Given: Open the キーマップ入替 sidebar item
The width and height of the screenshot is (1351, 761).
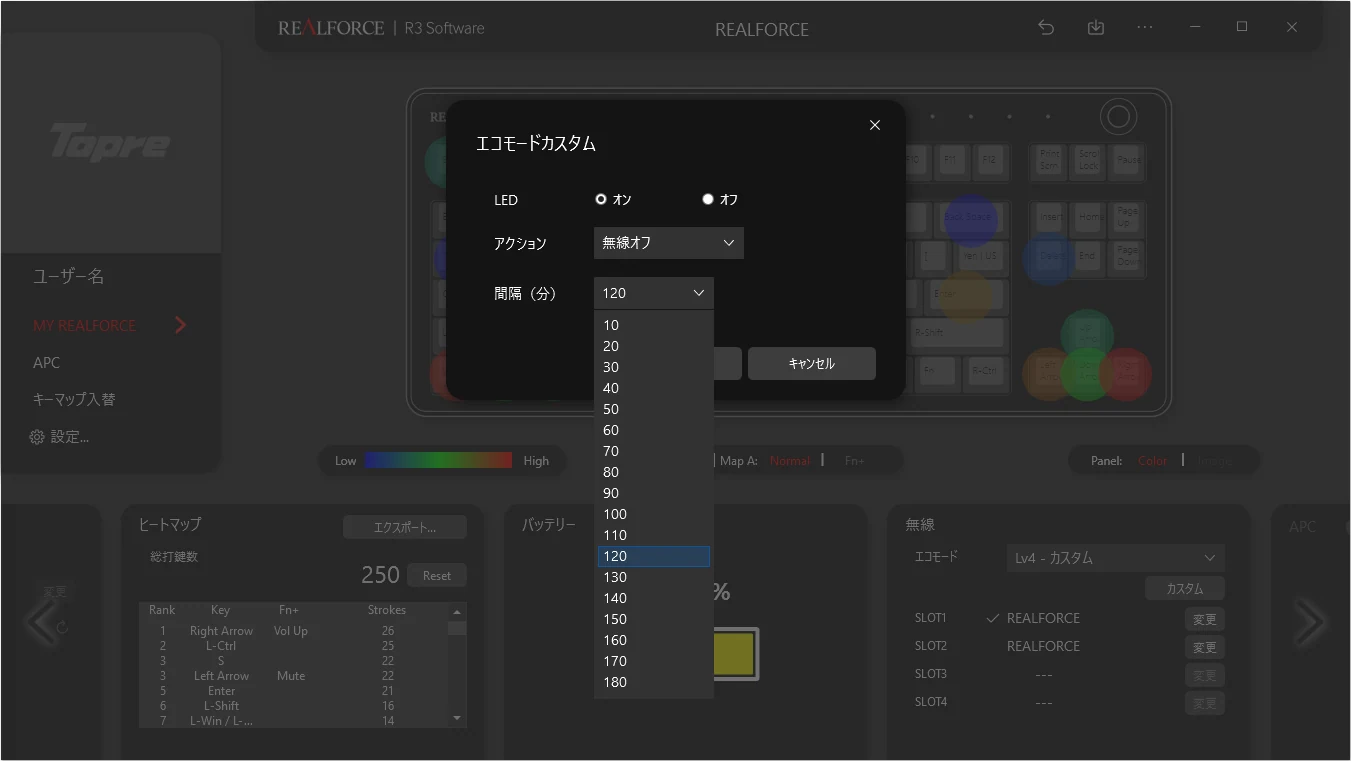Looking at the screenshot, I should coord(74,399).
